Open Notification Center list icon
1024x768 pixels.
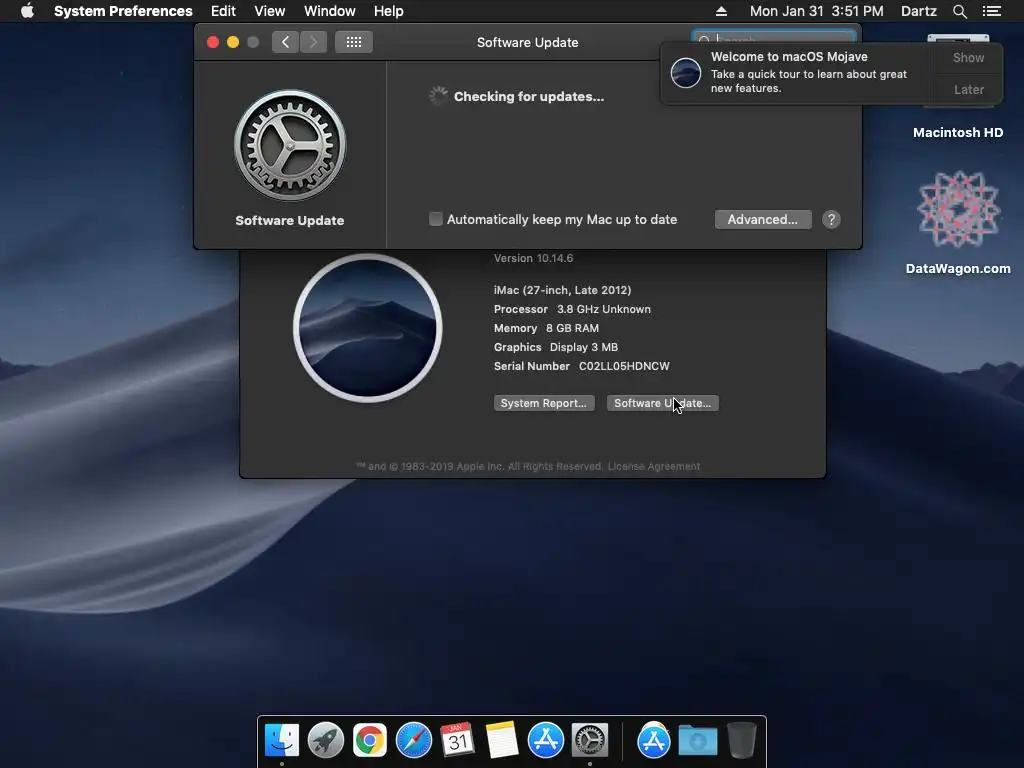tap(992, 11)
